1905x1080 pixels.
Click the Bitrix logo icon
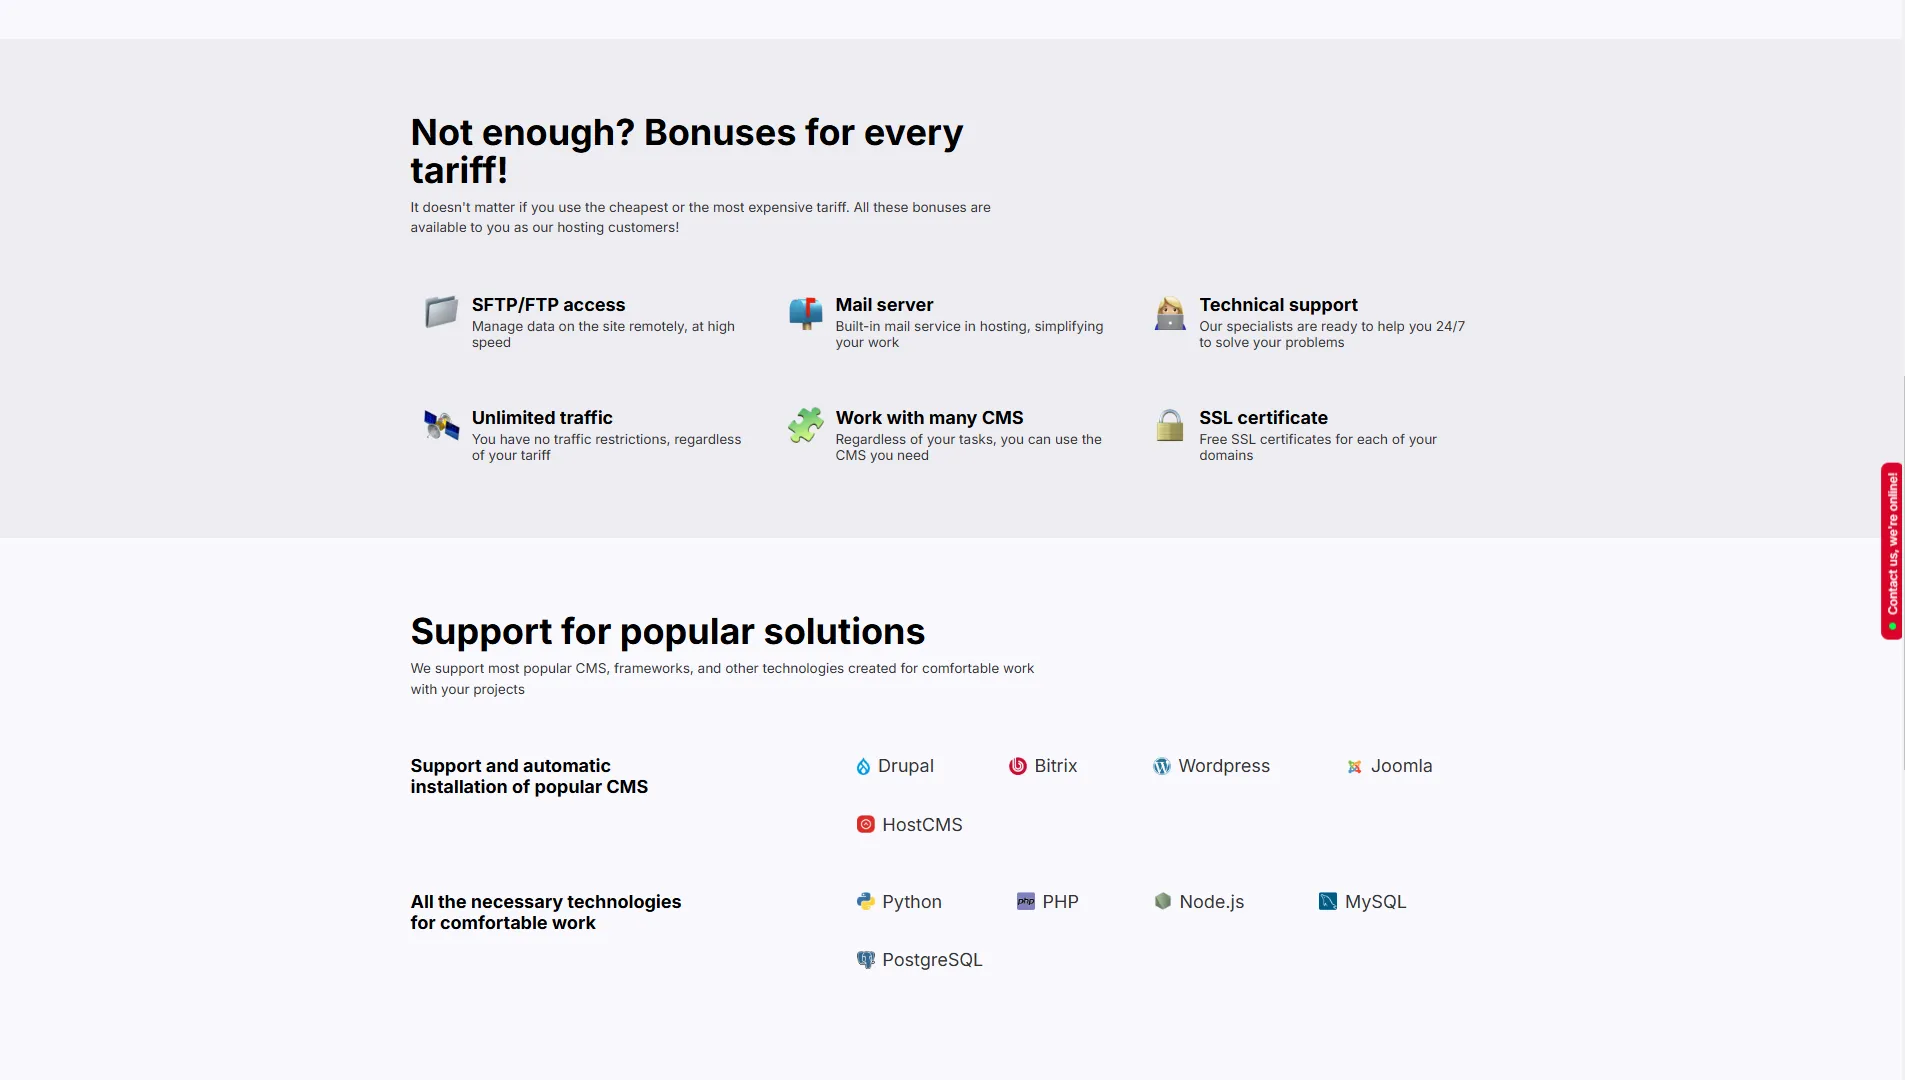(1017, 767)
